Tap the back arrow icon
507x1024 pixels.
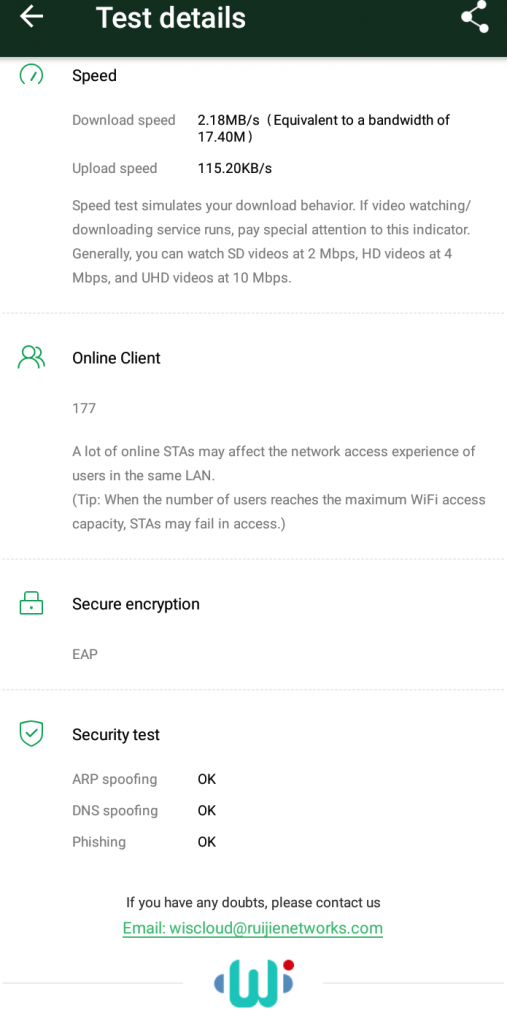pyautogui.click(x=31, y=16)
